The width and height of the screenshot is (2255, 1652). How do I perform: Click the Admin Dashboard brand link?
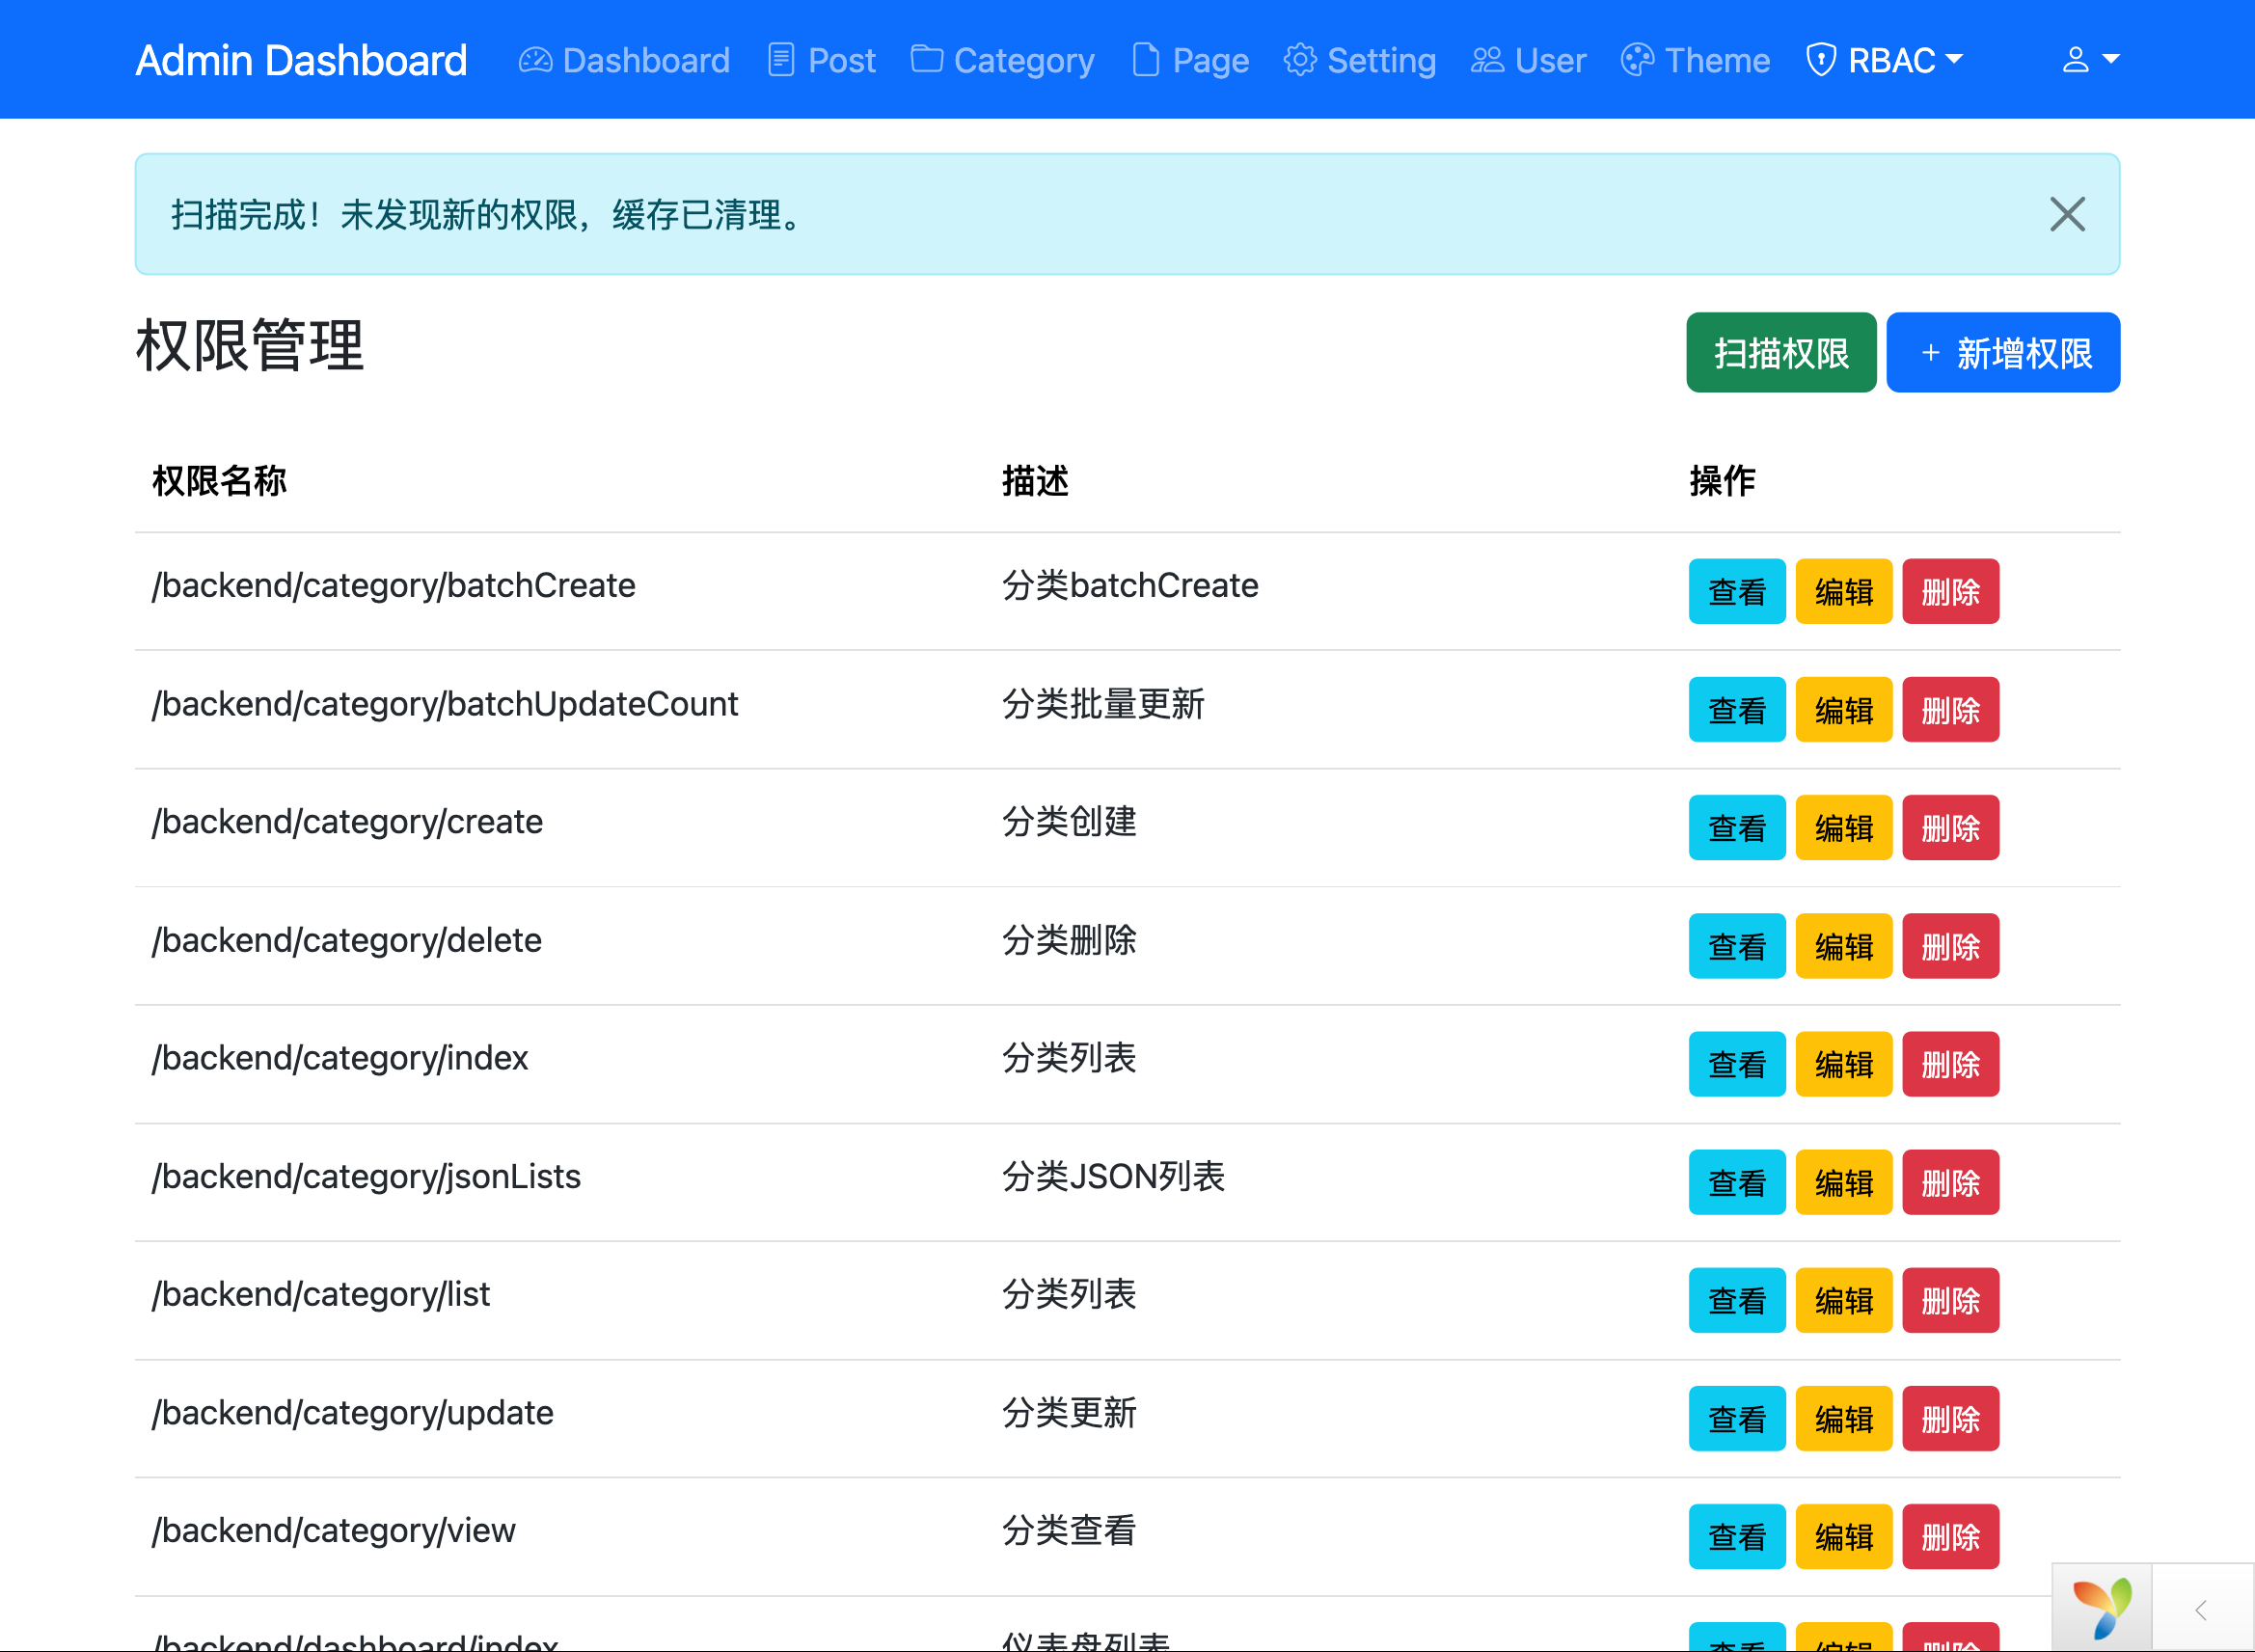coord(301,60)
